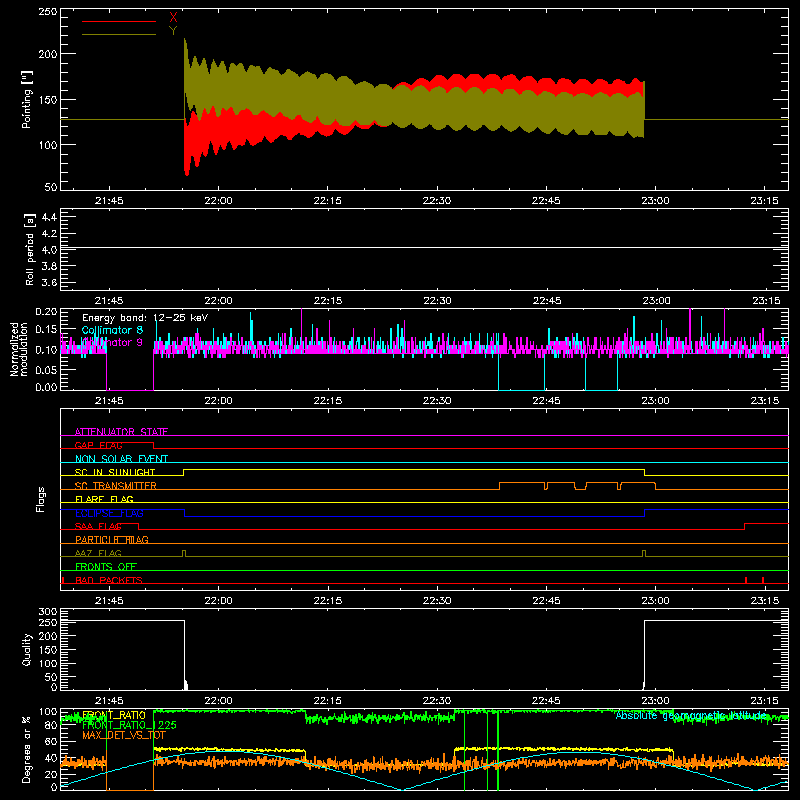Image resolution: width=800 pixels, height=800 pixels.
Task: Click the olive Y legend line
Action: point(119,35)
